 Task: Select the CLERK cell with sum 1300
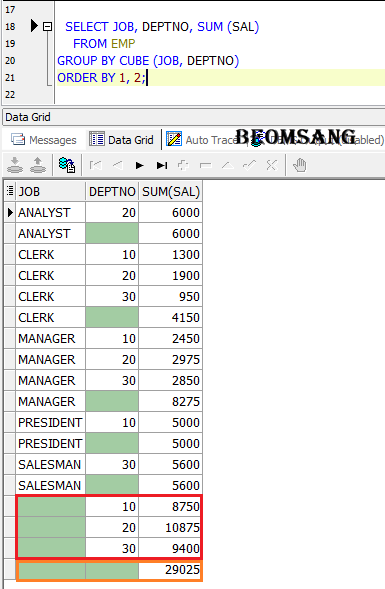point(50,255)
